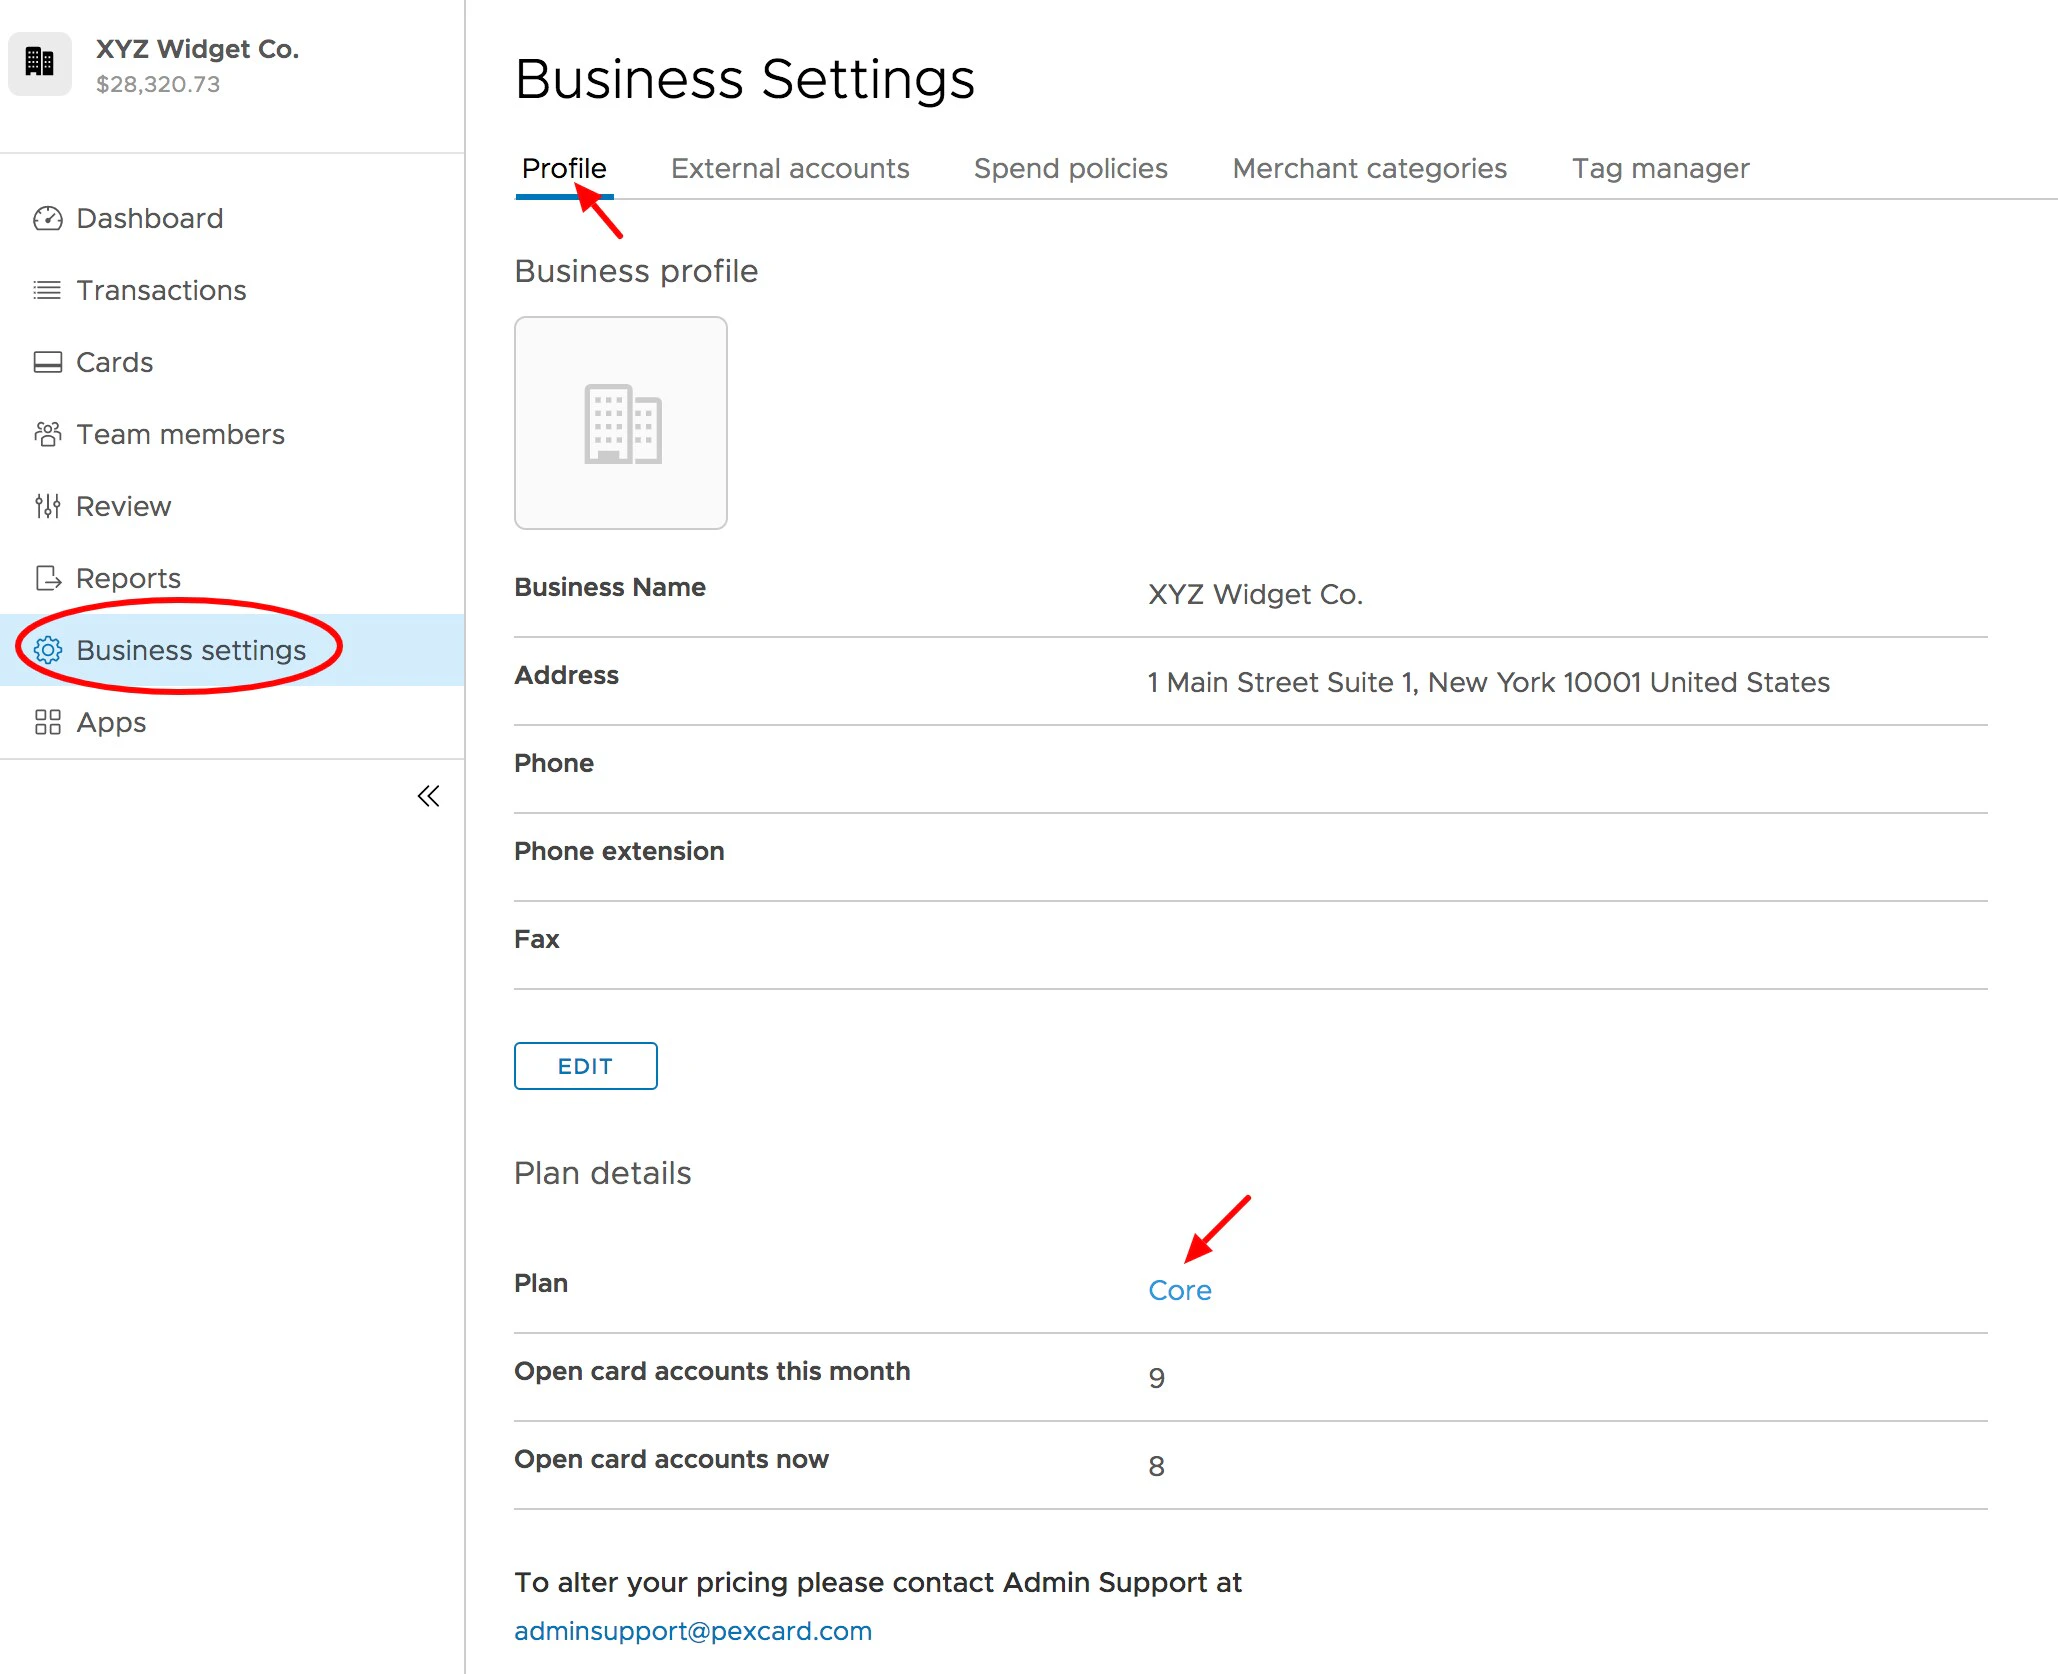Click the Business settings gear icon
Viewport: 2058px width, 1674px height.
point(47,651)
